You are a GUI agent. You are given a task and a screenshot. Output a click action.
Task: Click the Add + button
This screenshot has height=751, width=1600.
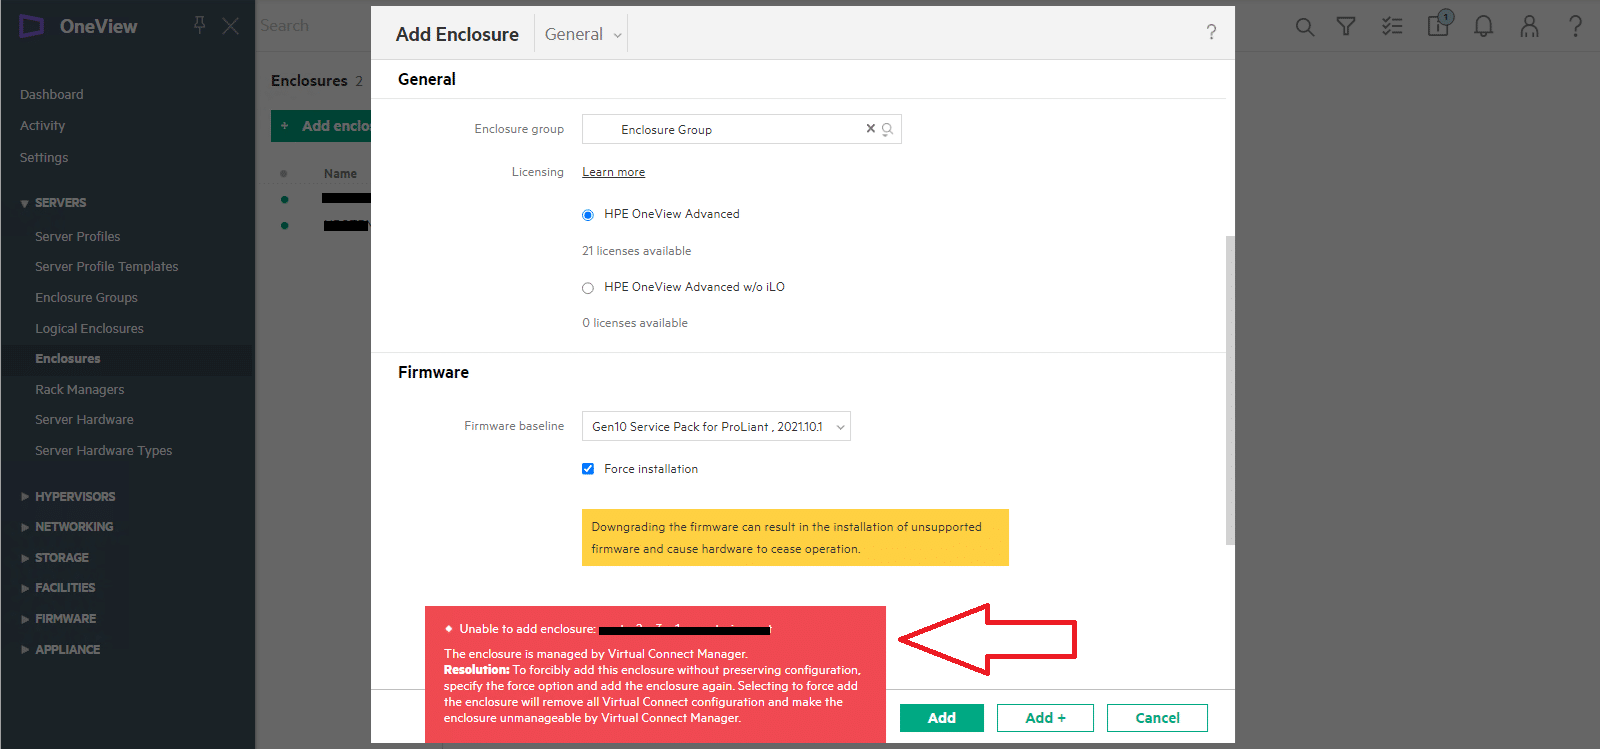click(x=1045, y=719)
